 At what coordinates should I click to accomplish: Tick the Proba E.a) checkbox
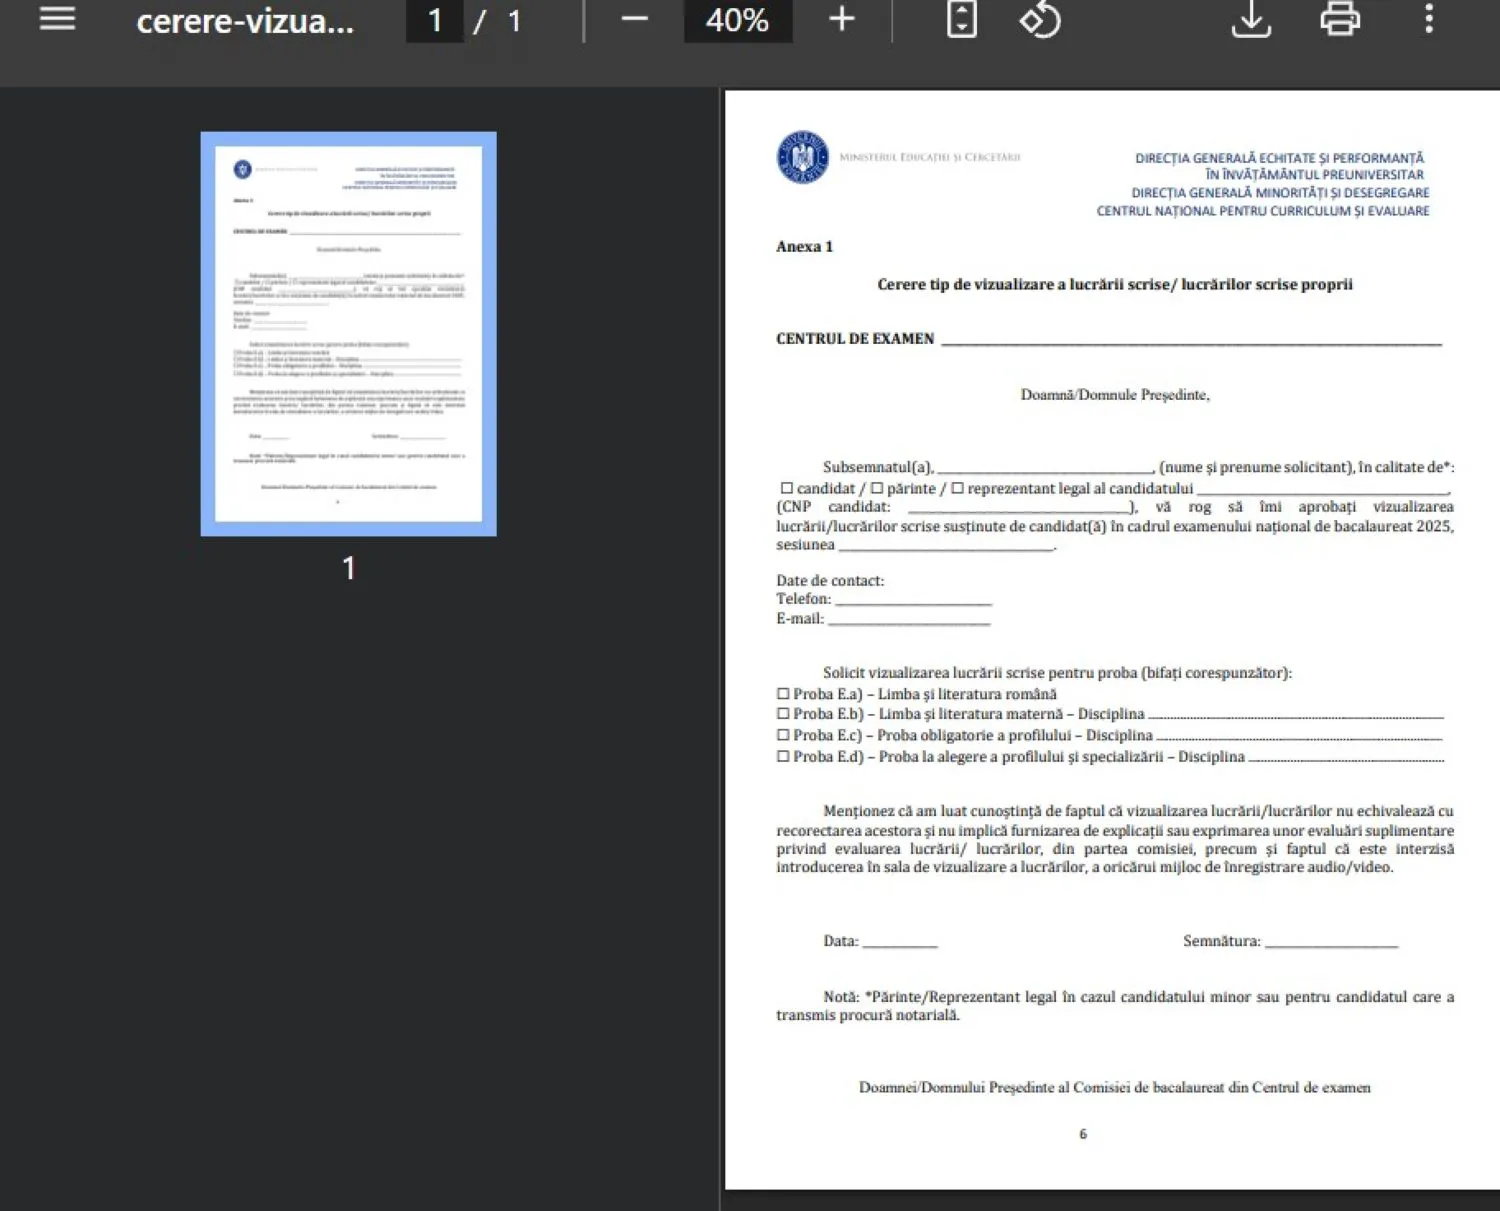click(783, 693)
